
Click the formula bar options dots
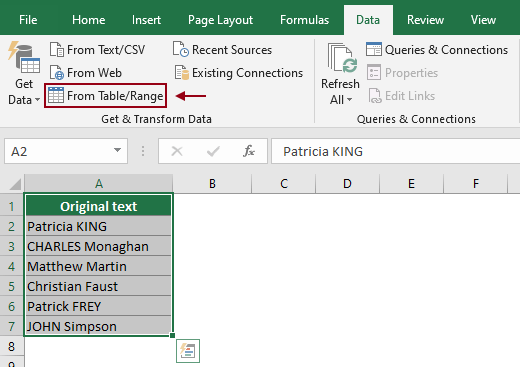pyautogui.click(x=143, y=151)
